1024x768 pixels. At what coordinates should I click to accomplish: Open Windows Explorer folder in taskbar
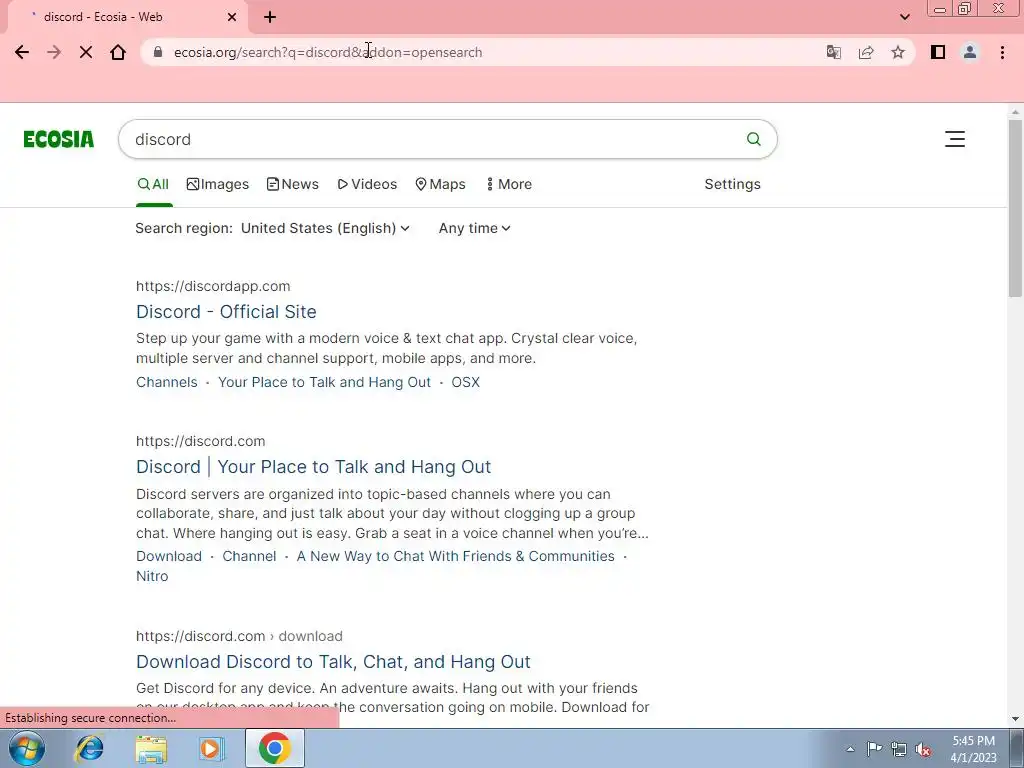click(x=151, y=748)
